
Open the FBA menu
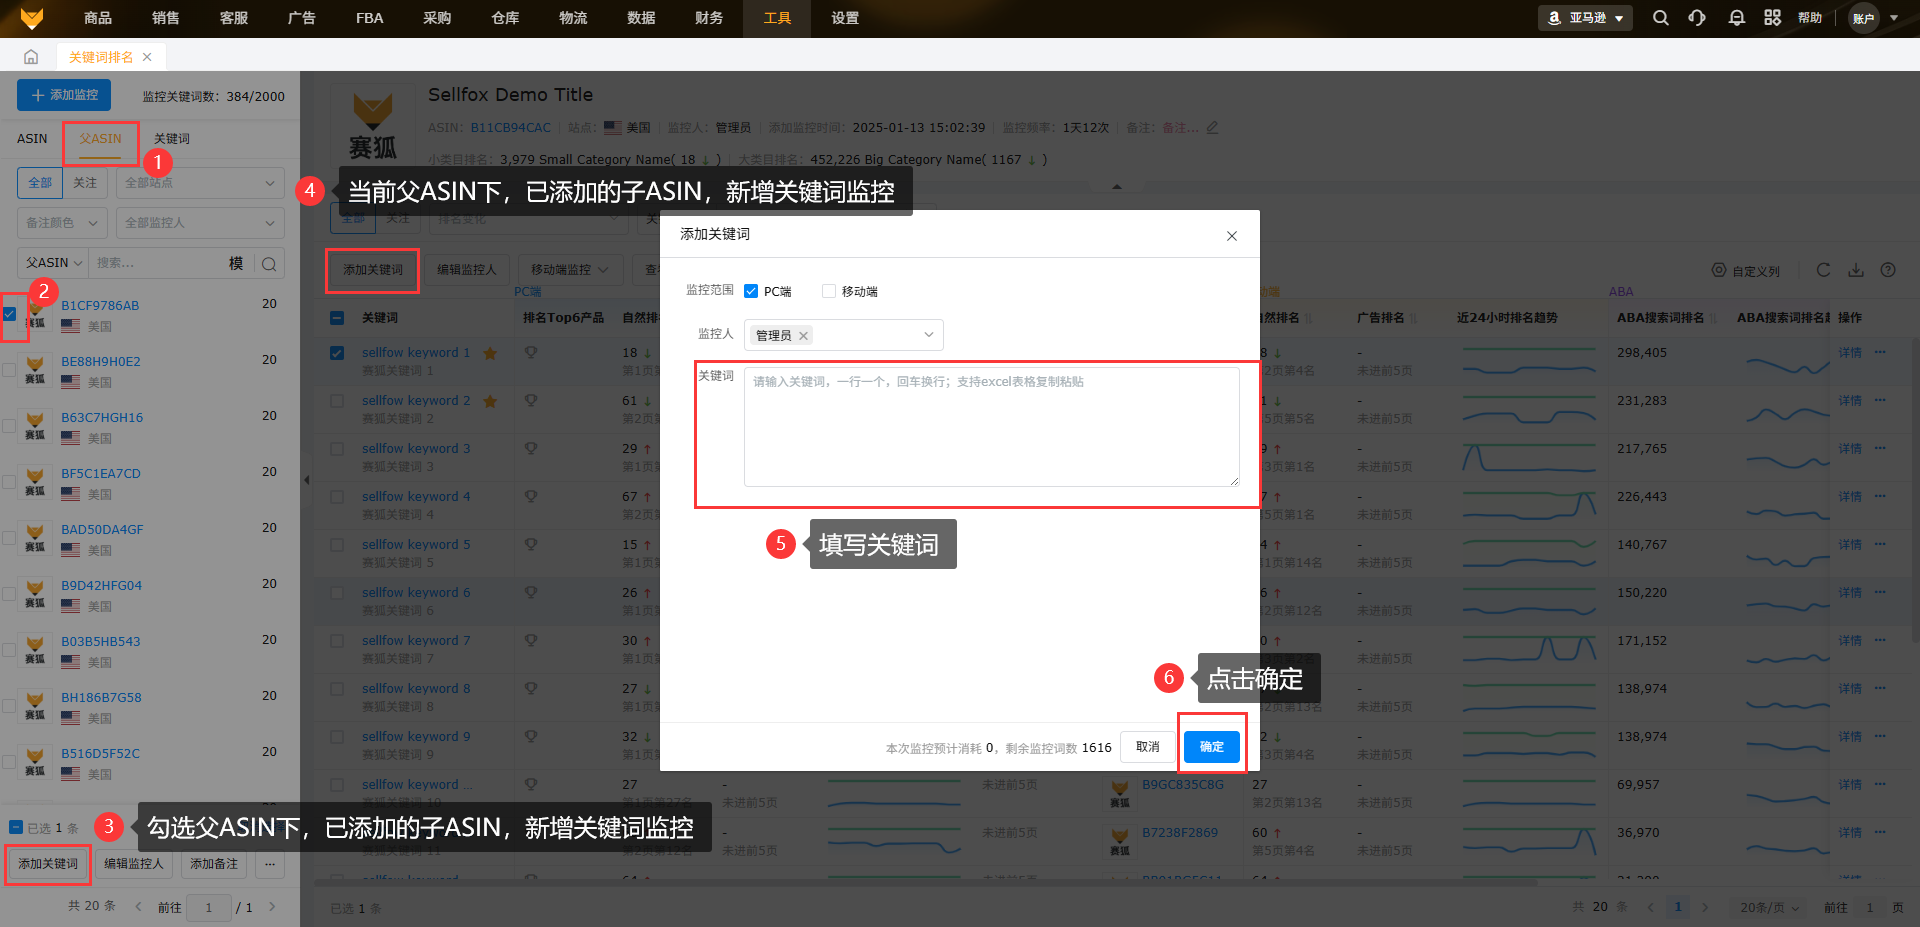tap(370, 18)
